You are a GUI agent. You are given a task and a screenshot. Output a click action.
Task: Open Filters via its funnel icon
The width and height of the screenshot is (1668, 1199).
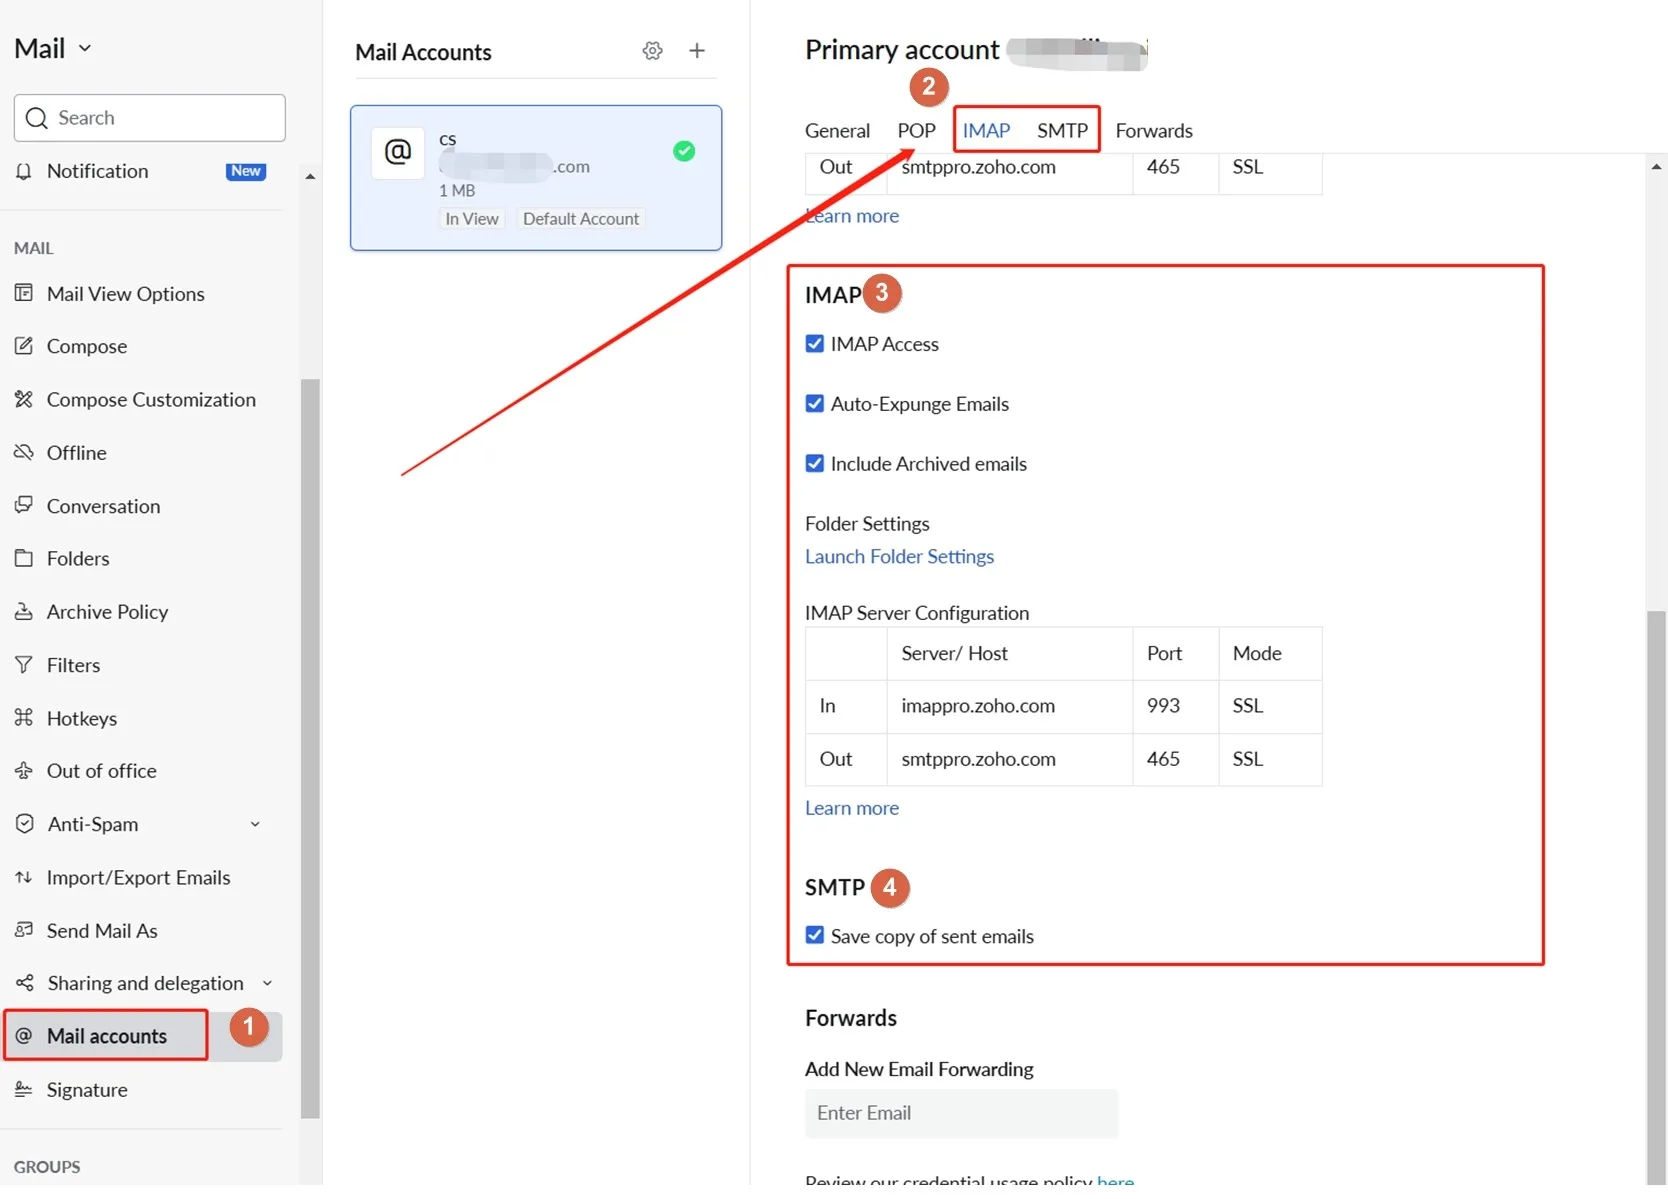coord(24,665)
